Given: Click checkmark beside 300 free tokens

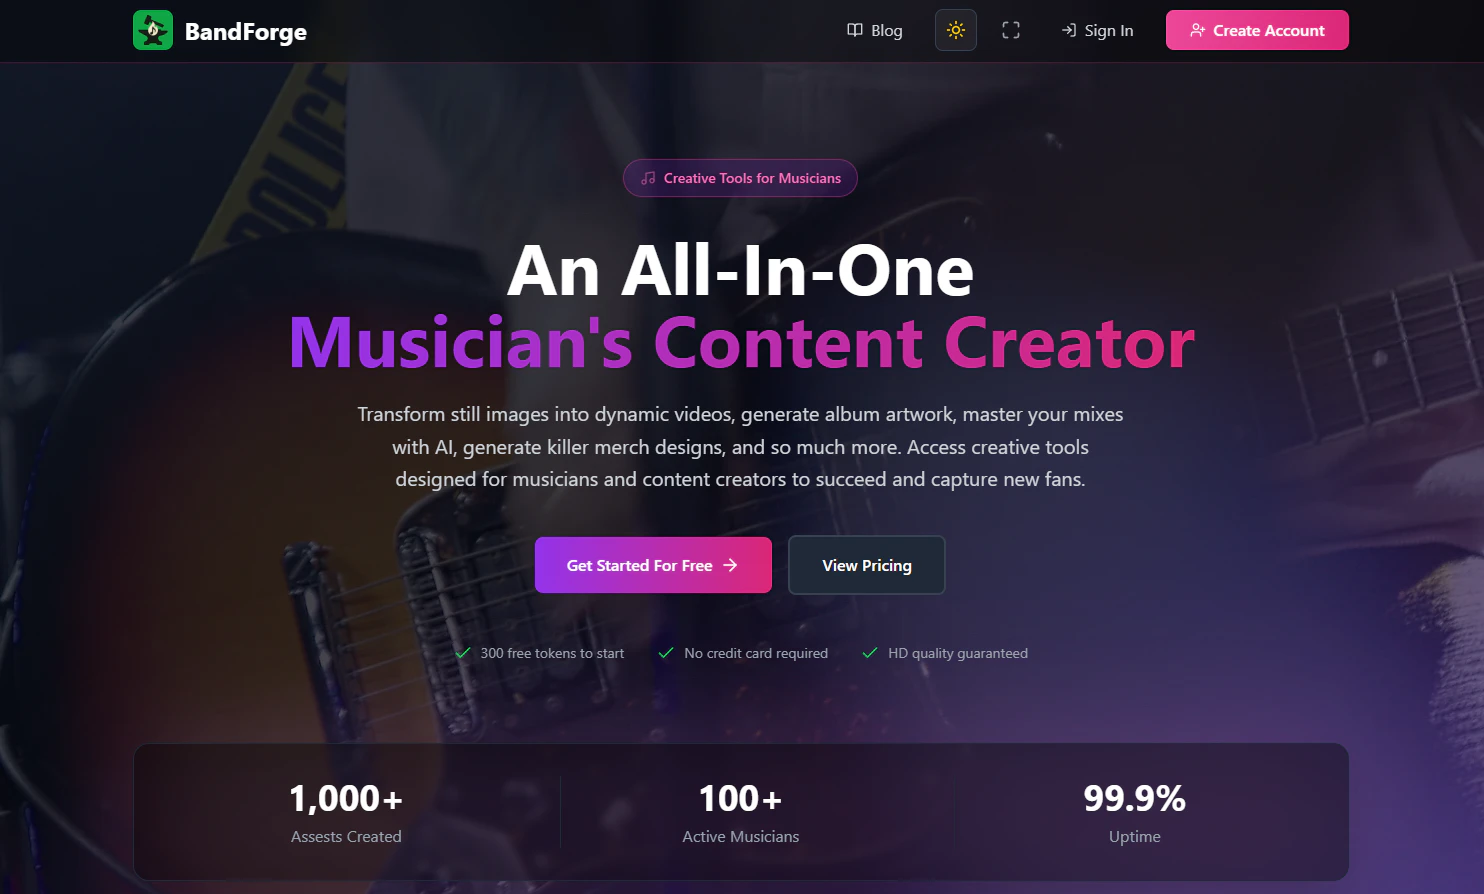Looking at the screenshot, I should point(463,653).
